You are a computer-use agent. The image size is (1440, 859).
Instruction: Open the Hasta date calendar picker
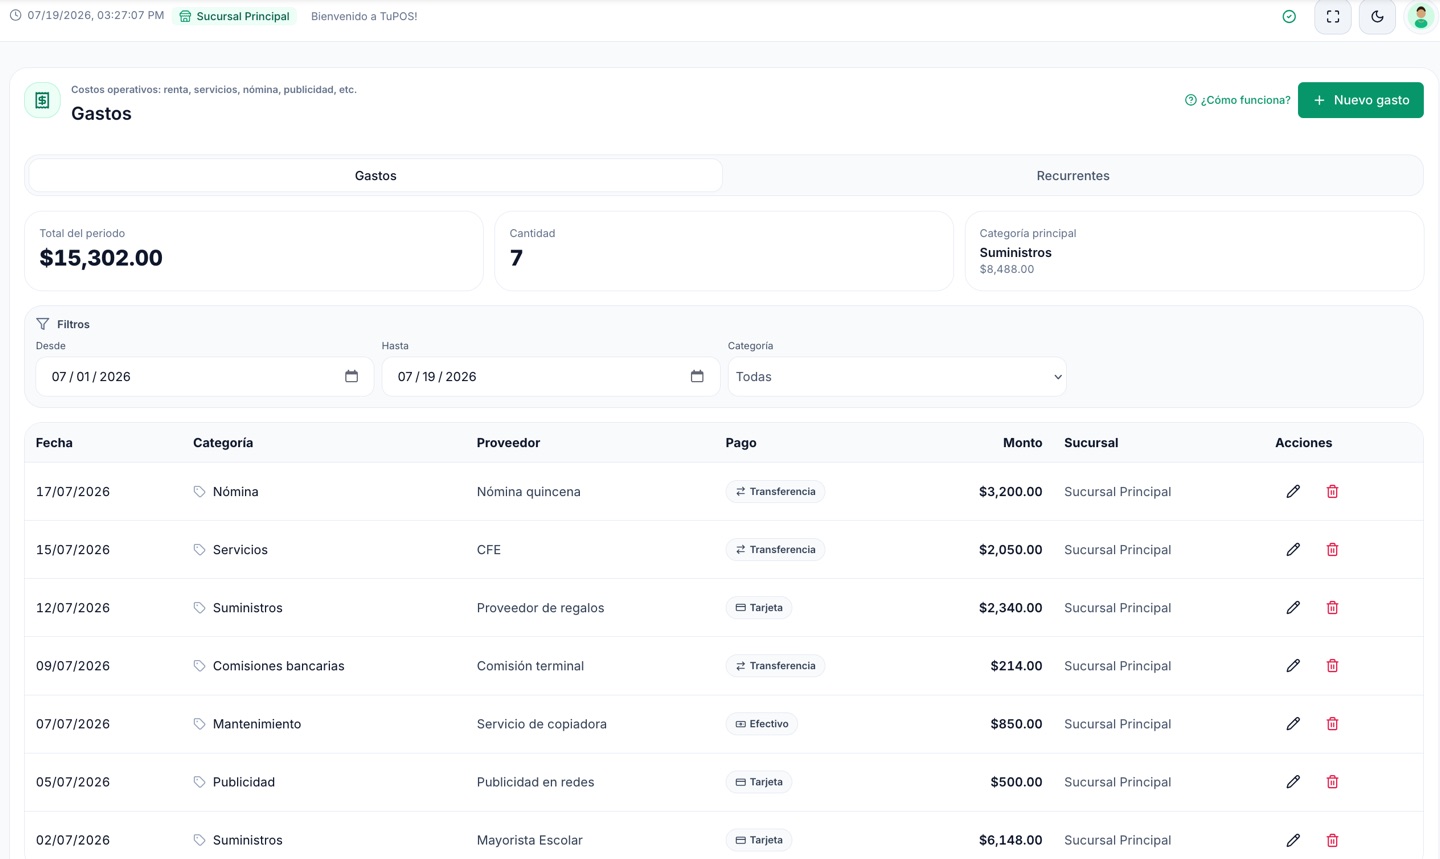point(697,376)
